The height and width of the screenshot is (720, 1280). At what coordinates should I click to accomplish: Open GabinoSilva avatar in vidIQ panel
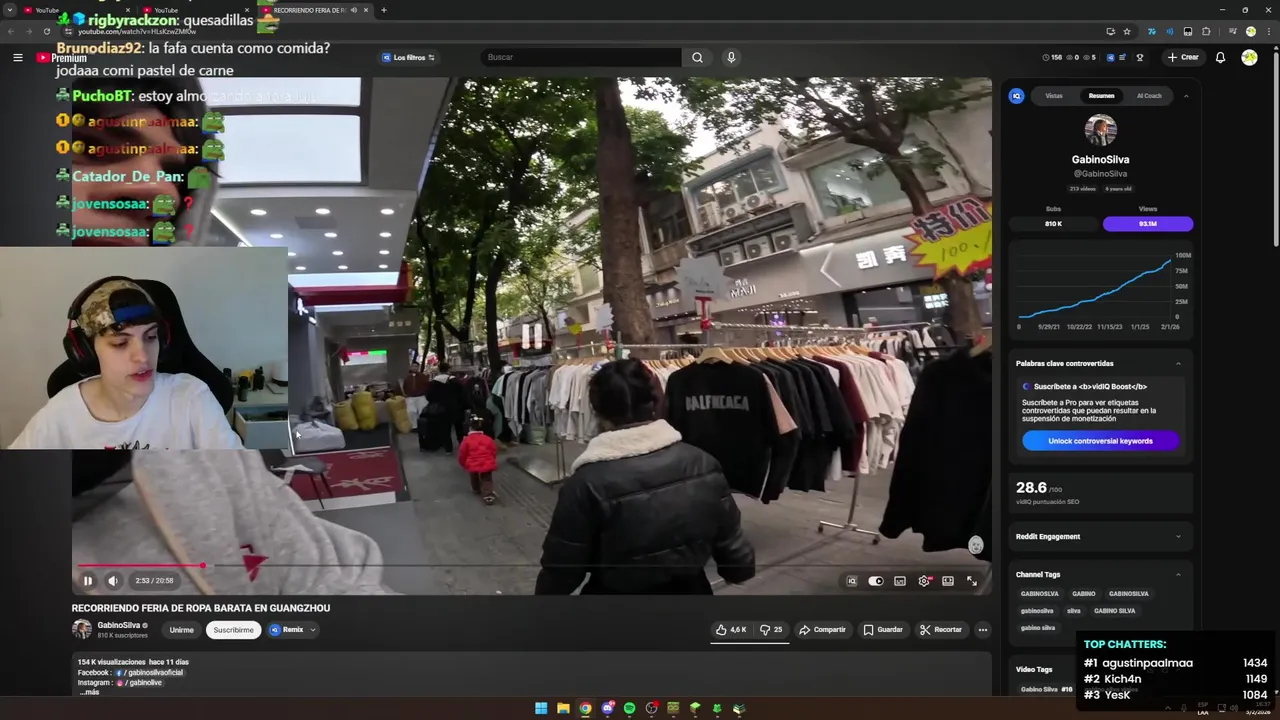1100,130
